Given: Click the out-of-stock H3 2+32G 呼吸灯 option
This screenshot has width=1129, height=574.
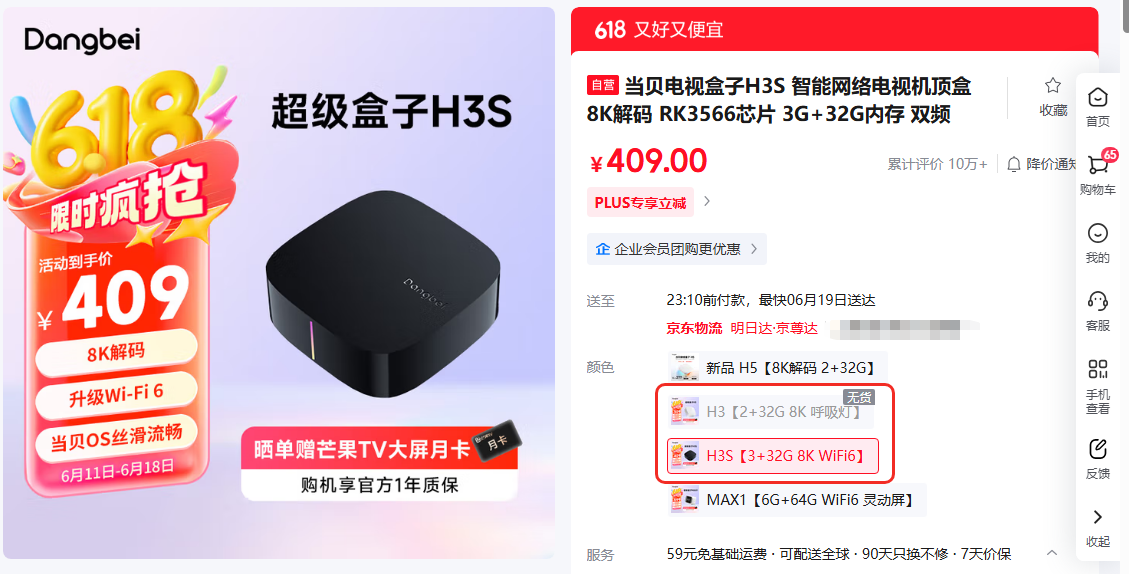Looking at the screenshot, I should click(770, 412).
